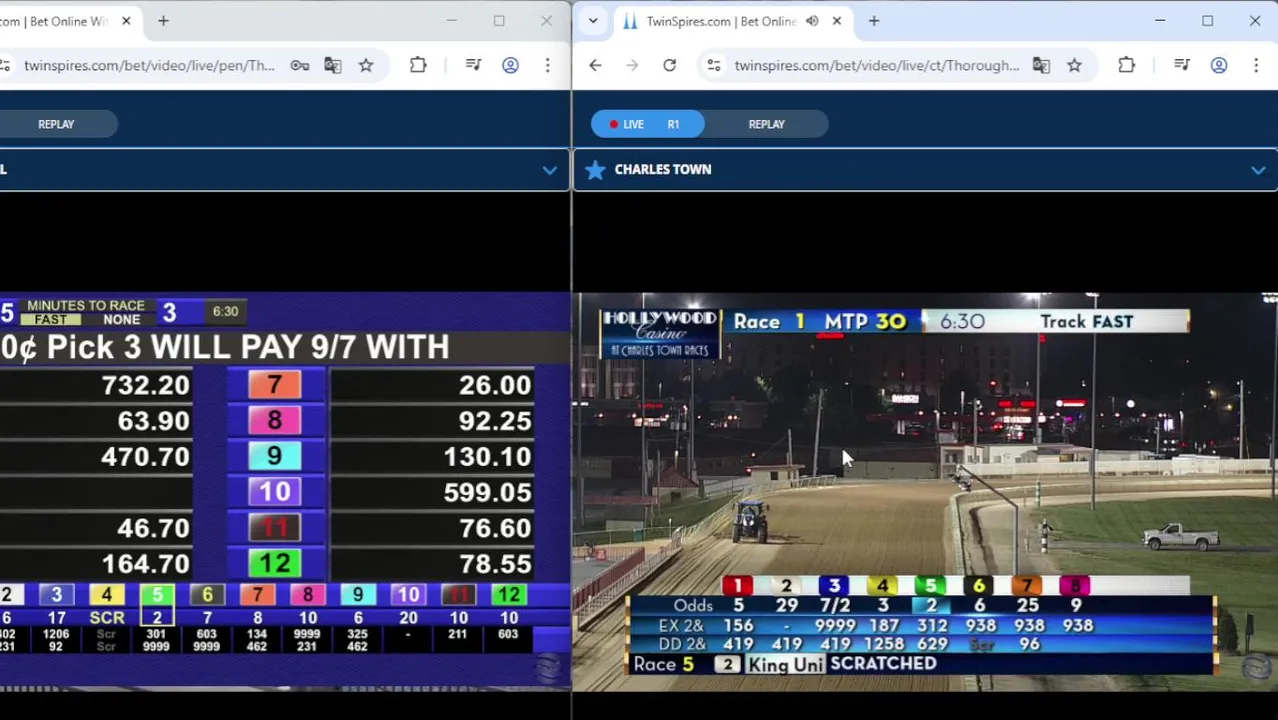1278x720 pixels.
Task: Open a new tab in the right browser window
Action: tap(874, 21)
